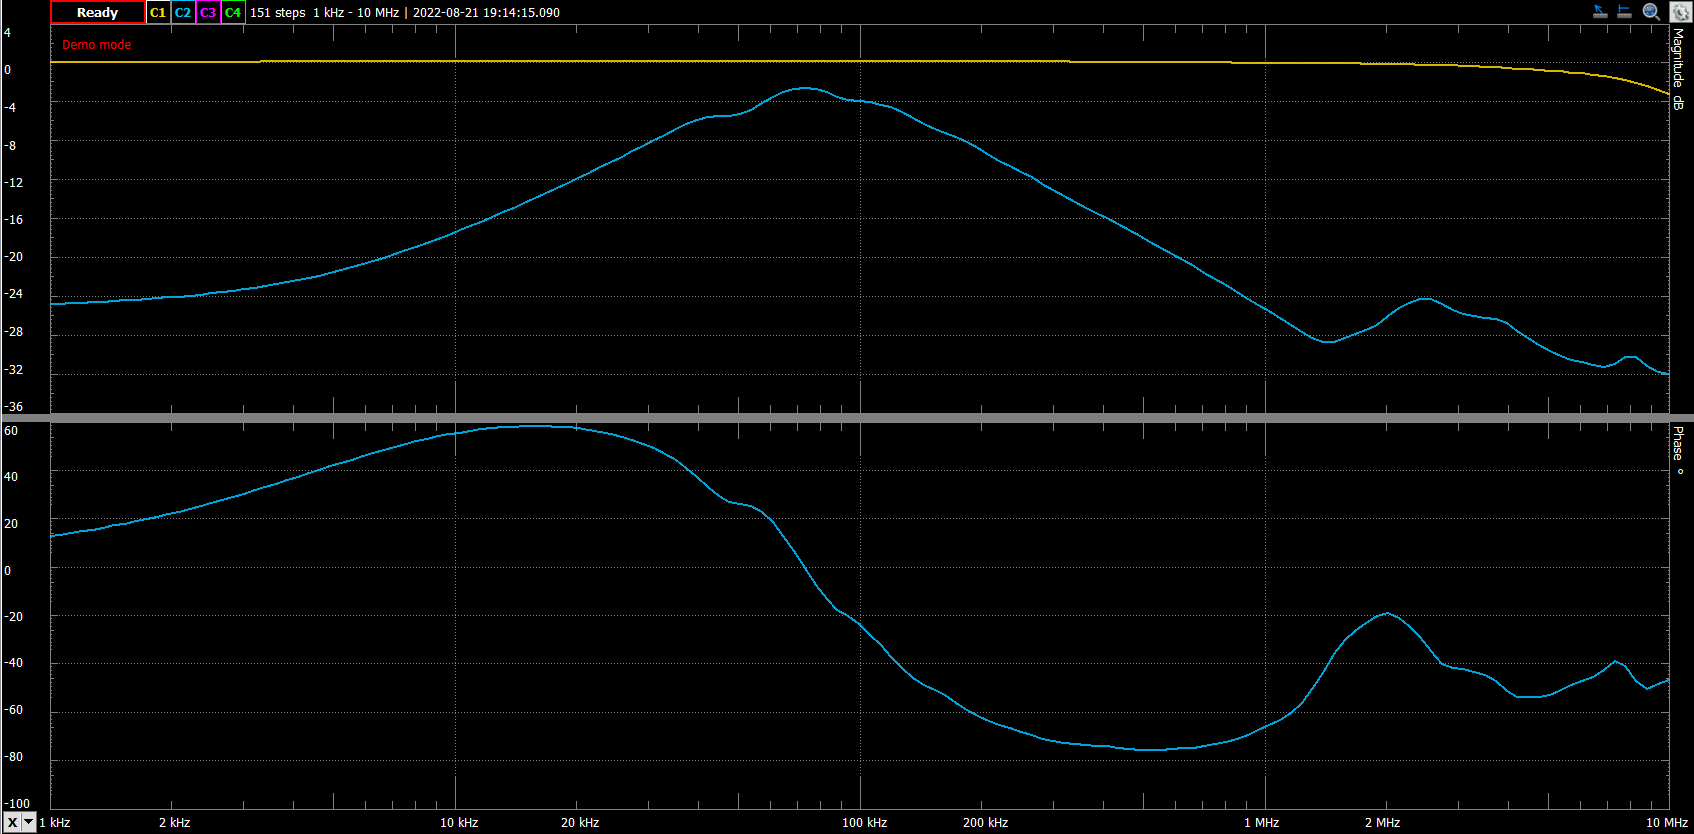The image size is (1694, 834).
Task: Toggle channel C1 yellow trace
Action: click(158, 13)
